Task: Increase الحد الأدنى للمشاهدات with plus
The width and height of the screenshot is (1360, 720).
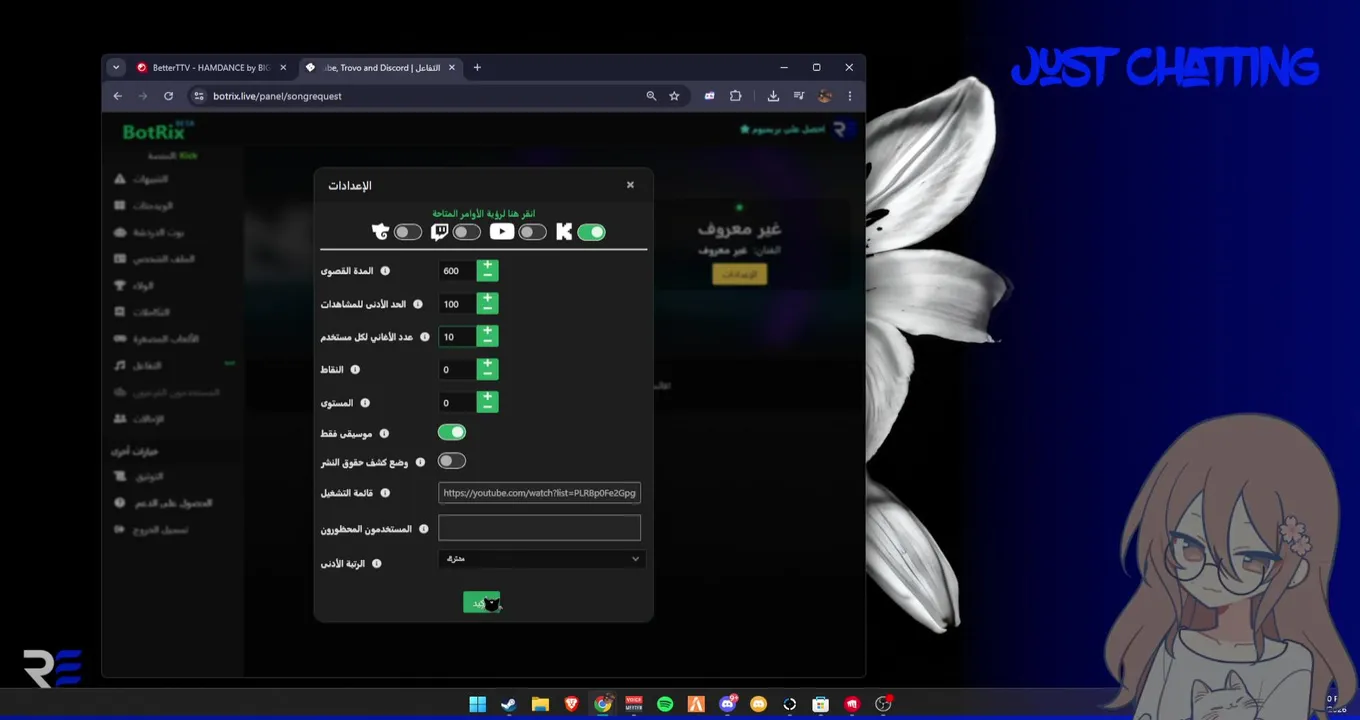Action: click(487, 298)
